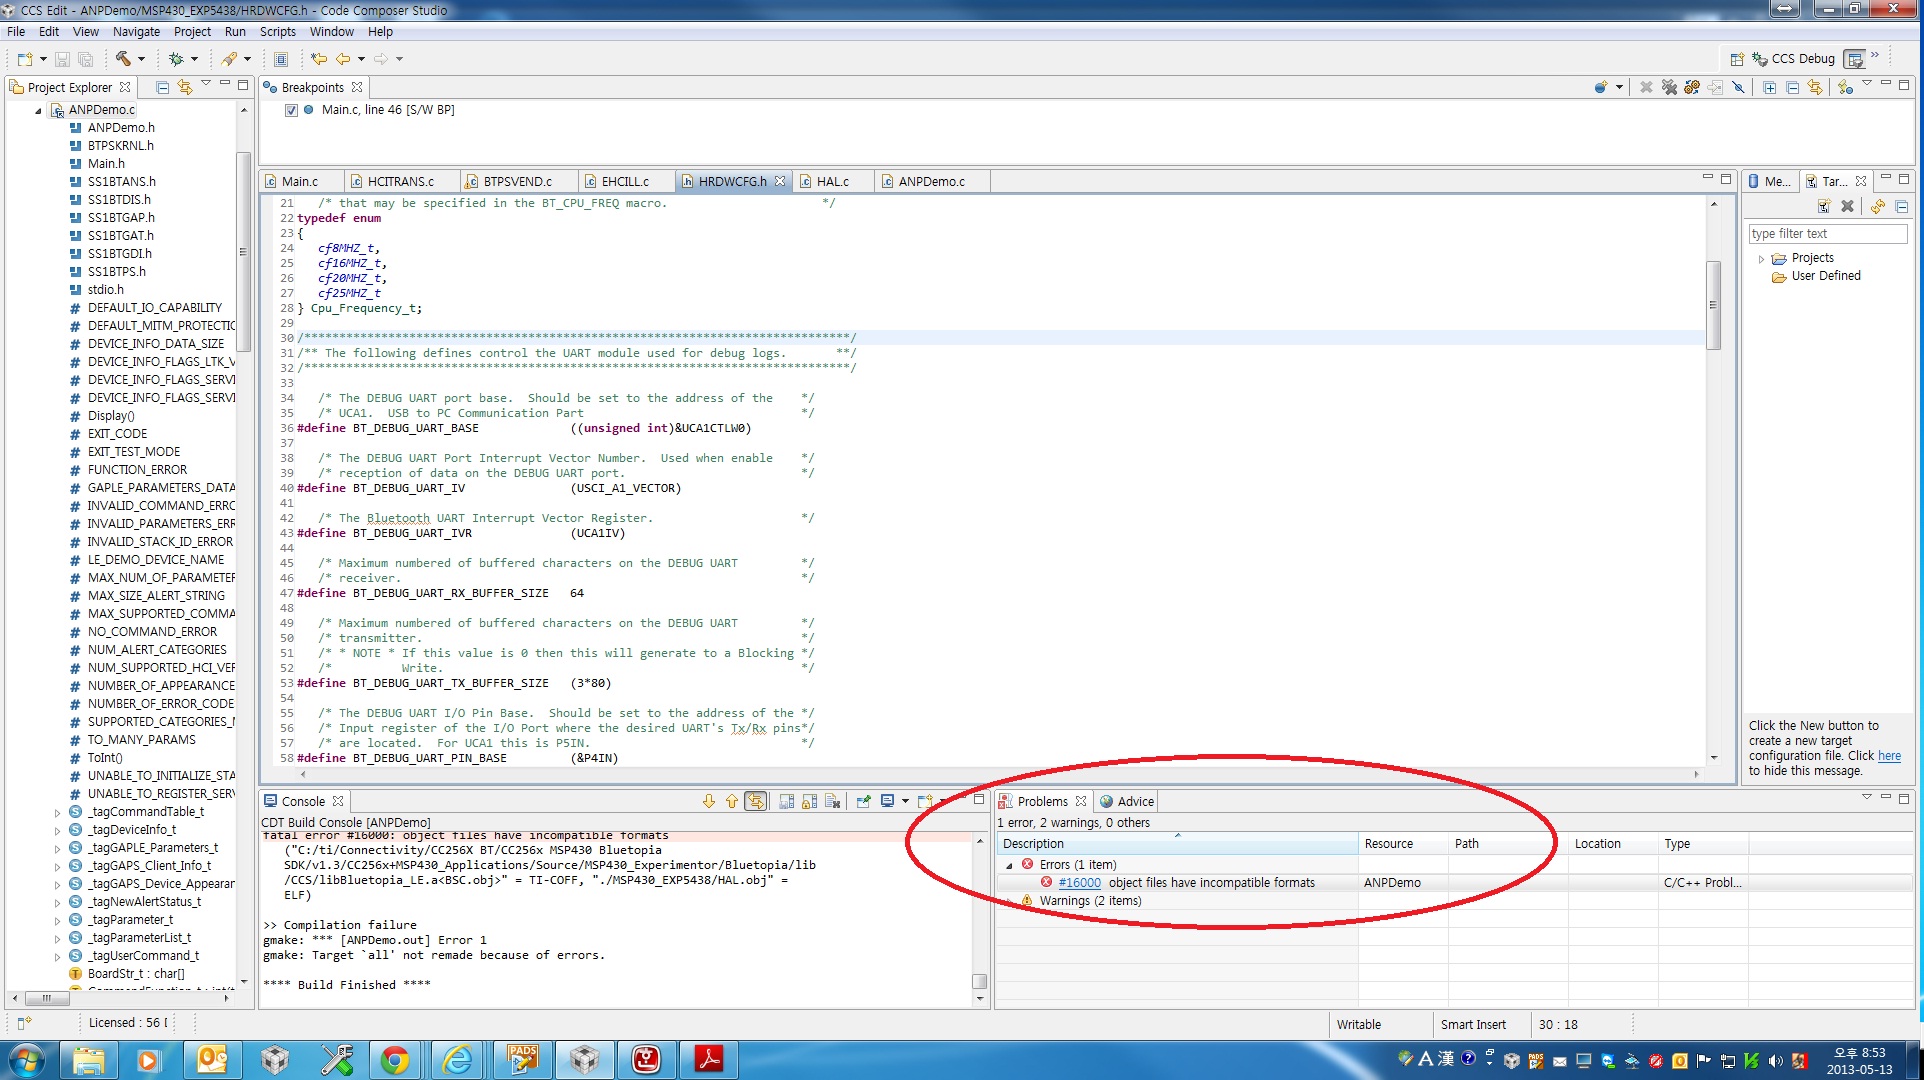Click Expand All icon in Breakpoints view
The width and height of the screenshot is (1924, 1080).
(1769, 88)
